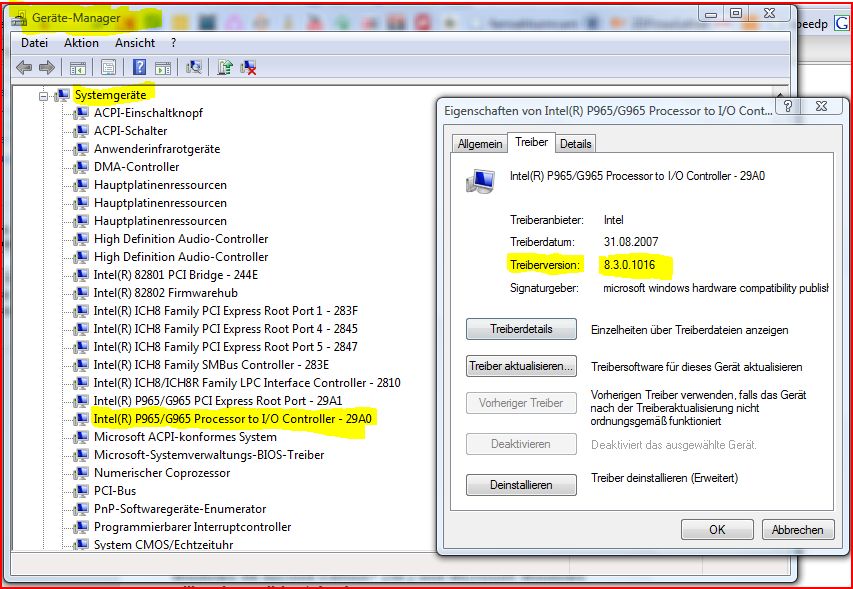Select Microsoft-Systemverwaltungs-BIOS-Treiber entry
853x589 pixels.
pos(209,455)
